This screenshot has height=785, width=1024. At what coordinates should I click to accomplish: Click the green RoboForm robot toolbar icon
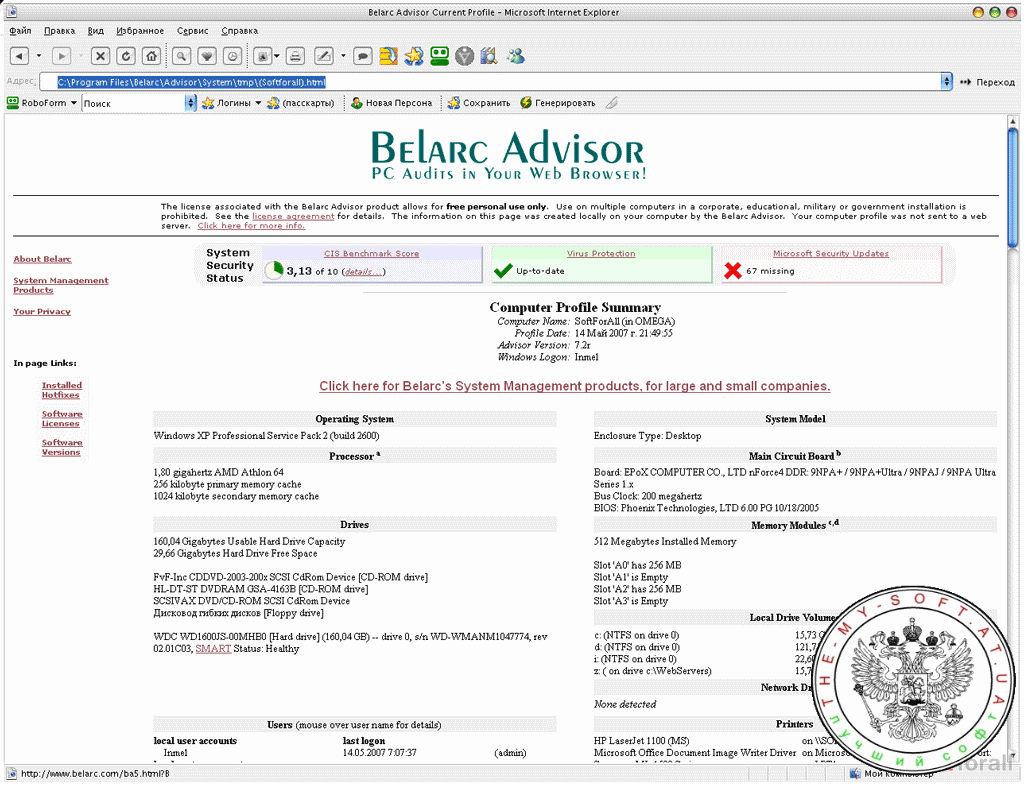click(x=439, y=56)
